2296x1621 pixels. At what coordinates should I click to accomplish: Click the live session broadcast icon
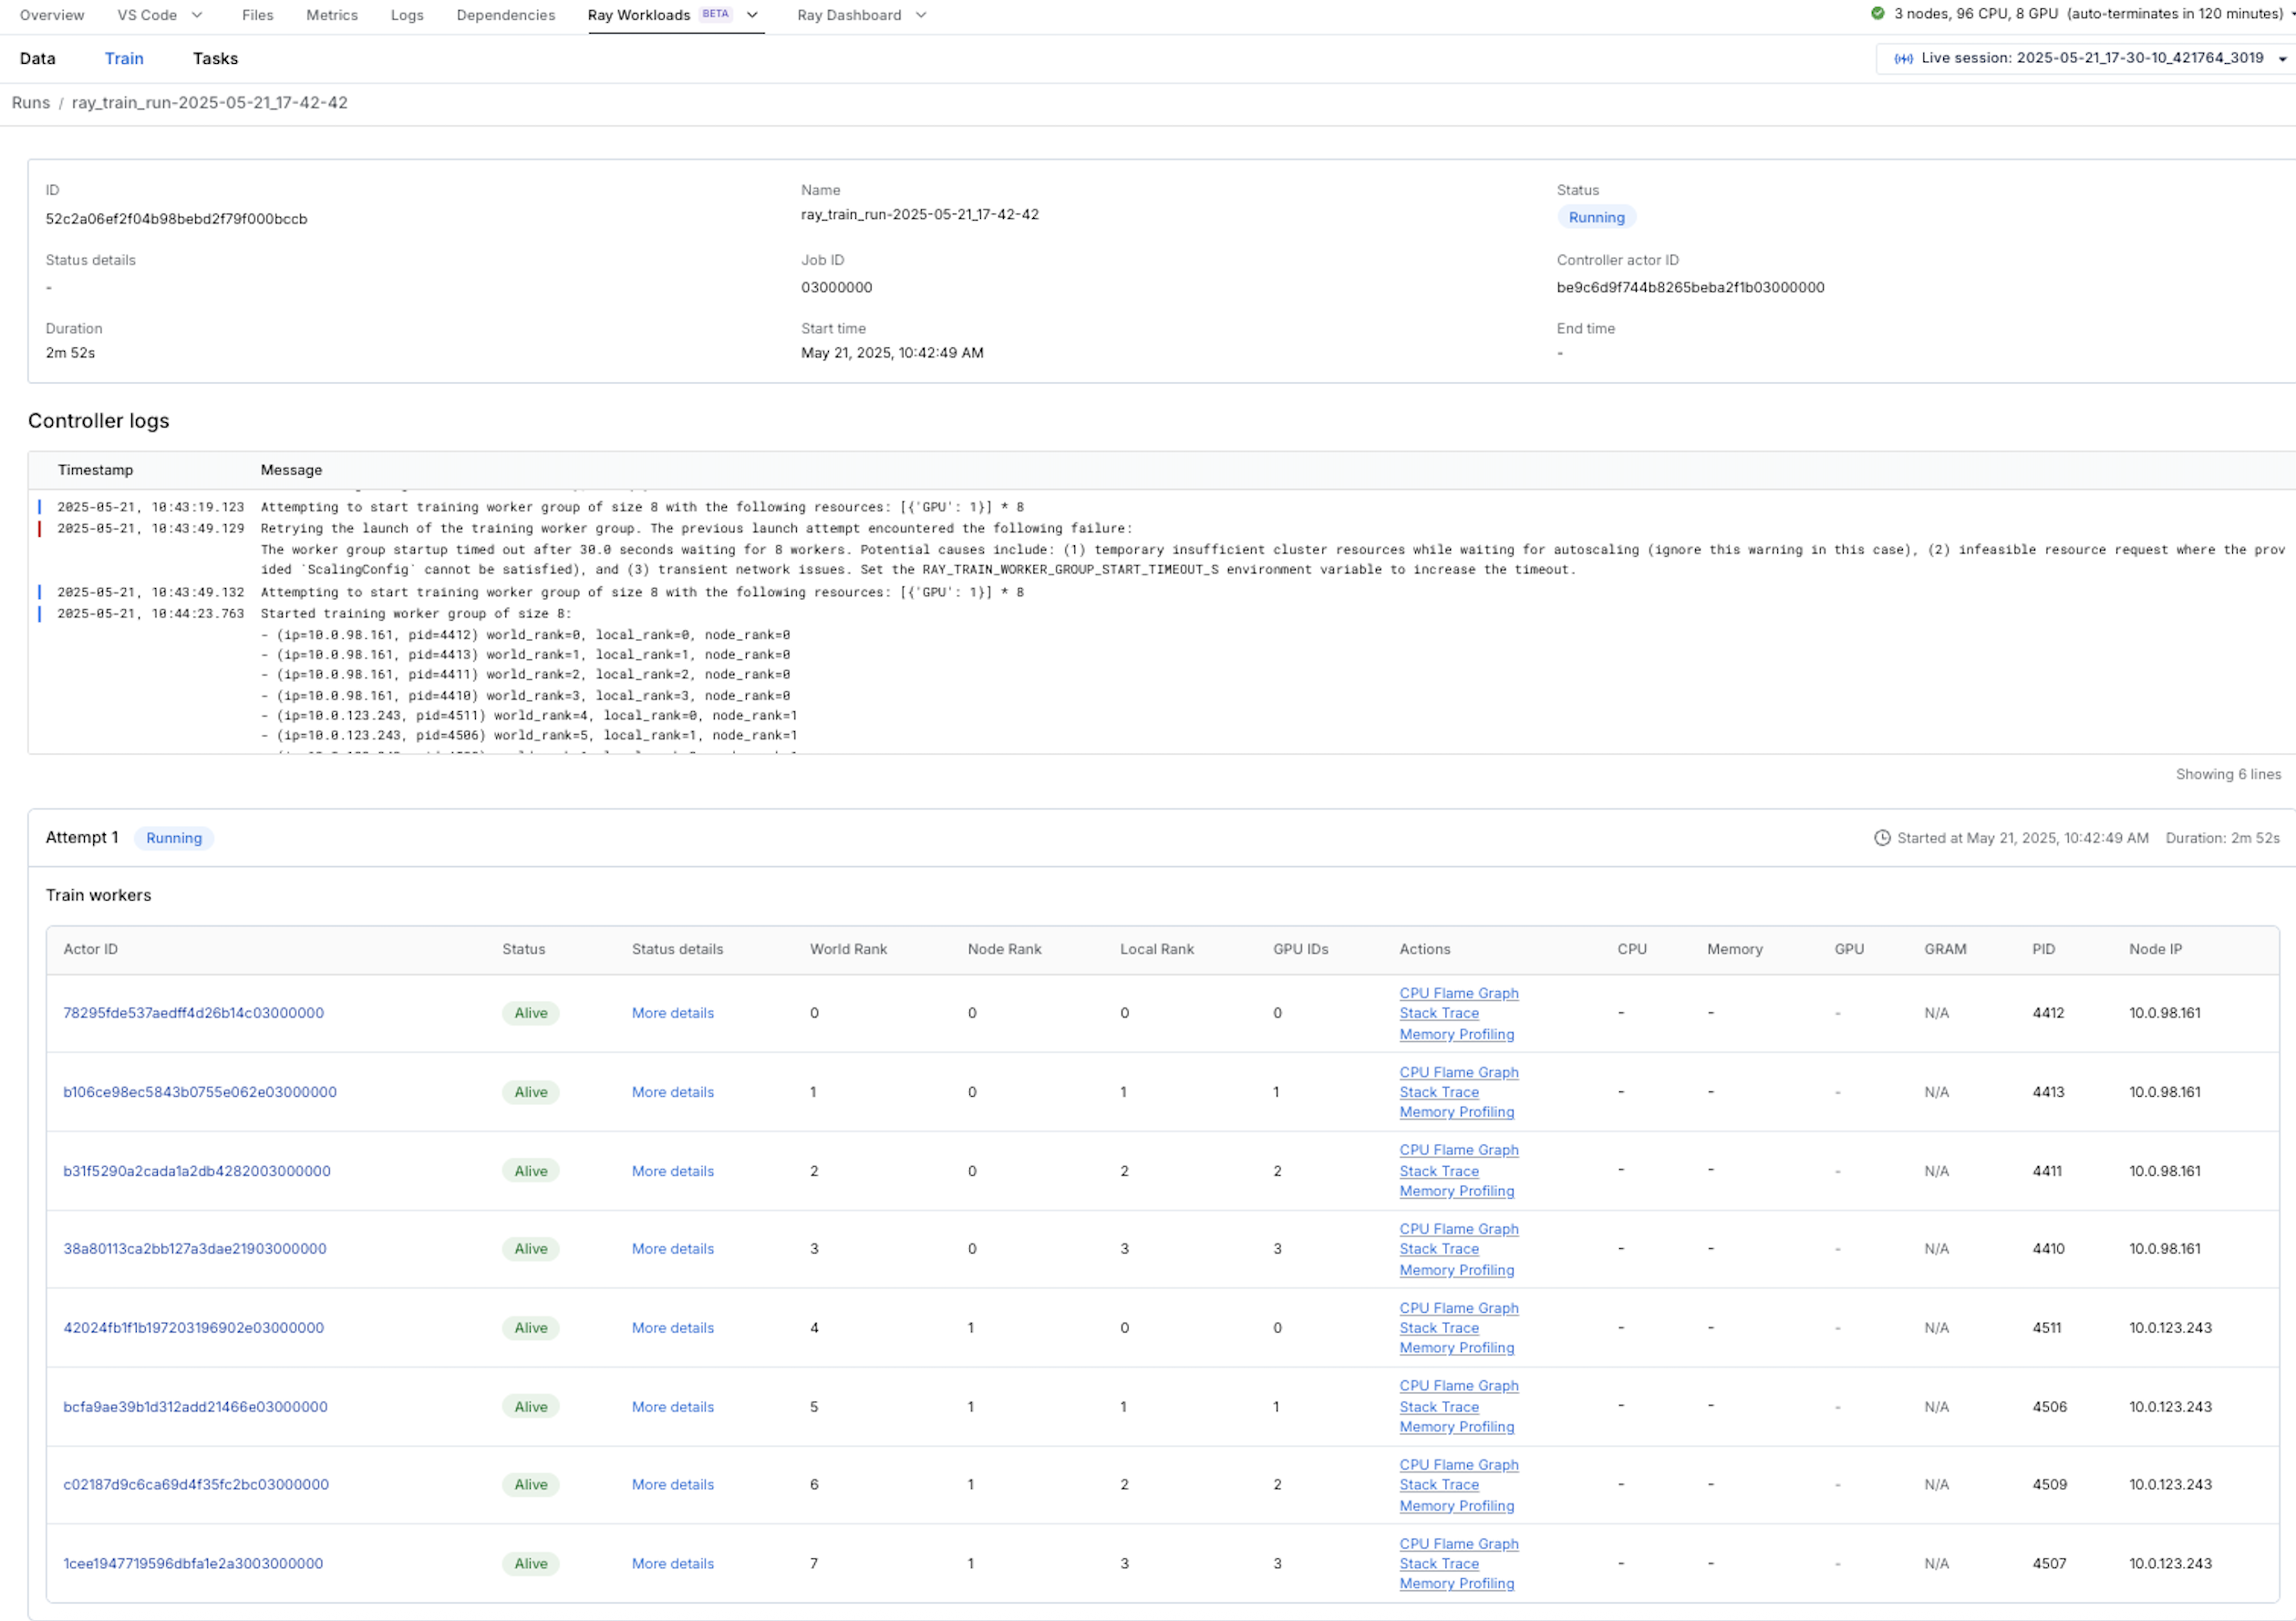pyautogui.click(x=1903, y=59)
